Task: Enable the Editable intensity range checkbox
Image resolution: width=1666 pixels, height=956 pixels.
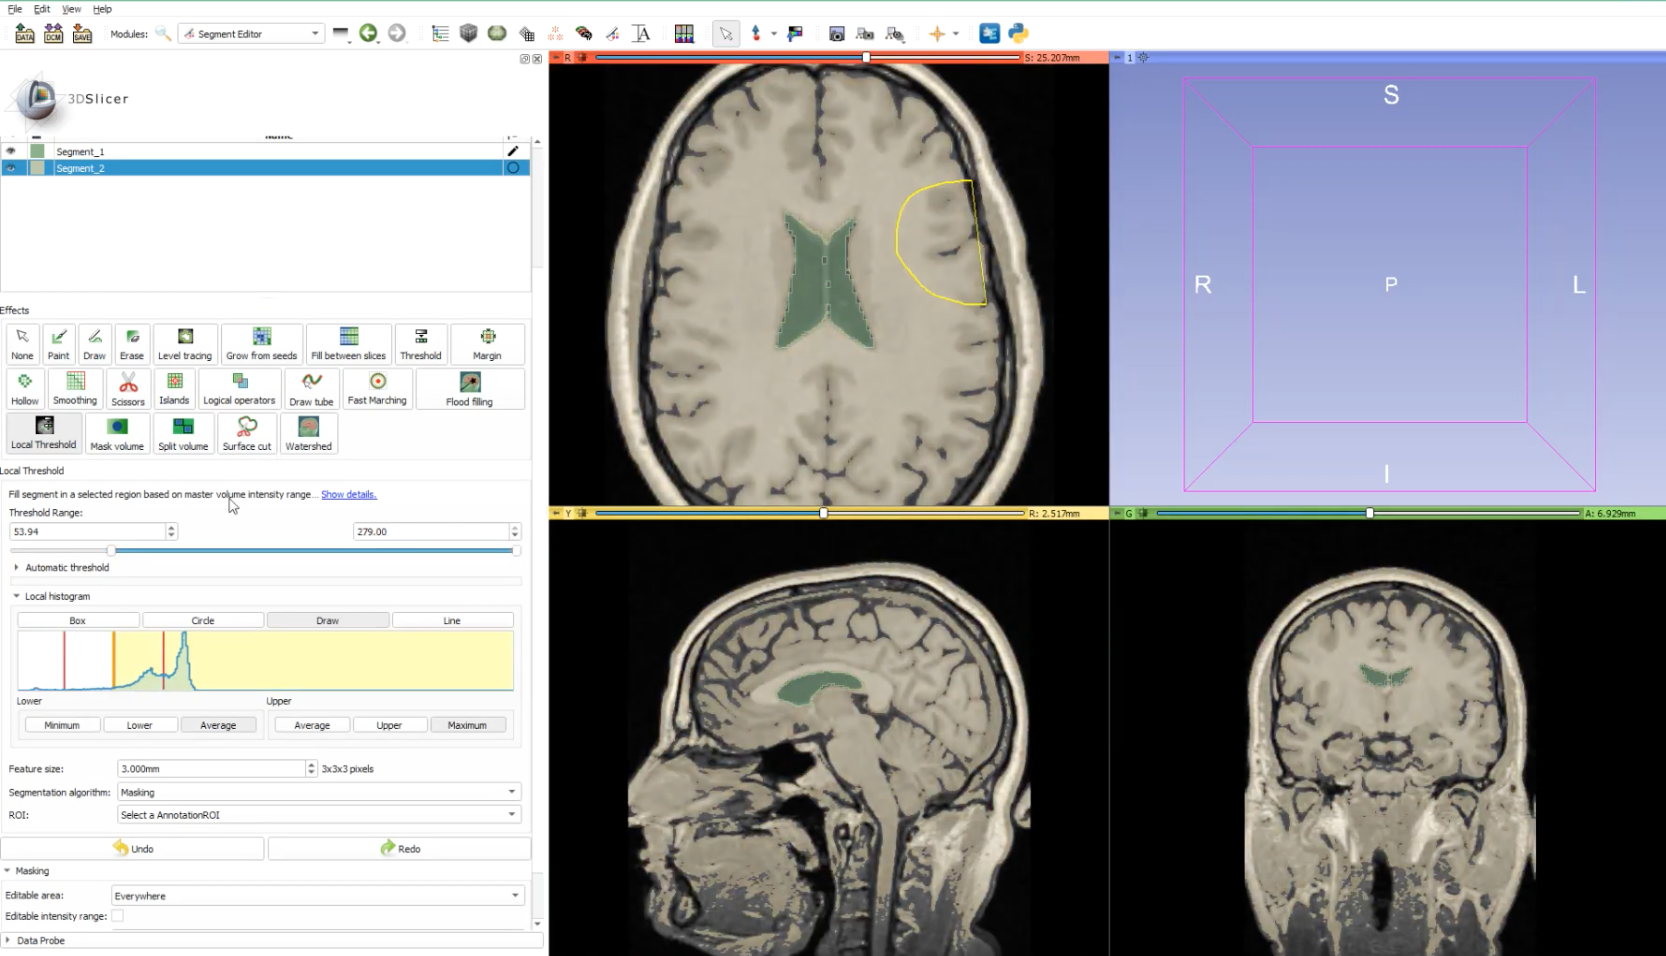Action: pos(118,916)
